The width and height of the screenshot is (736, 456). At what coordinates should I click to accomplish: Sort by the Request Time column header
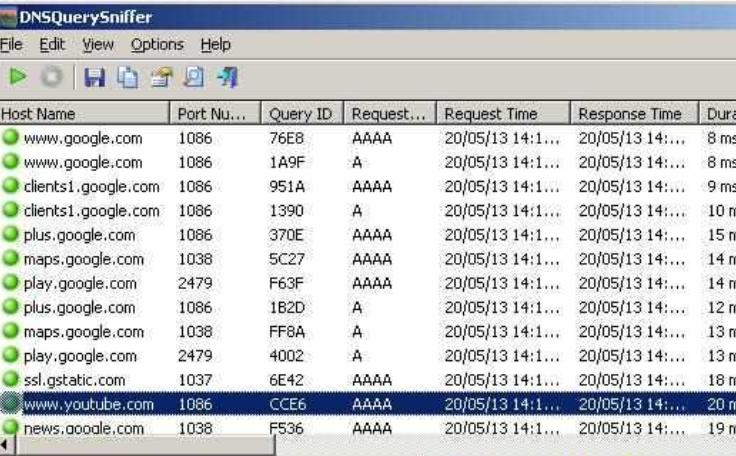point(503,114)
